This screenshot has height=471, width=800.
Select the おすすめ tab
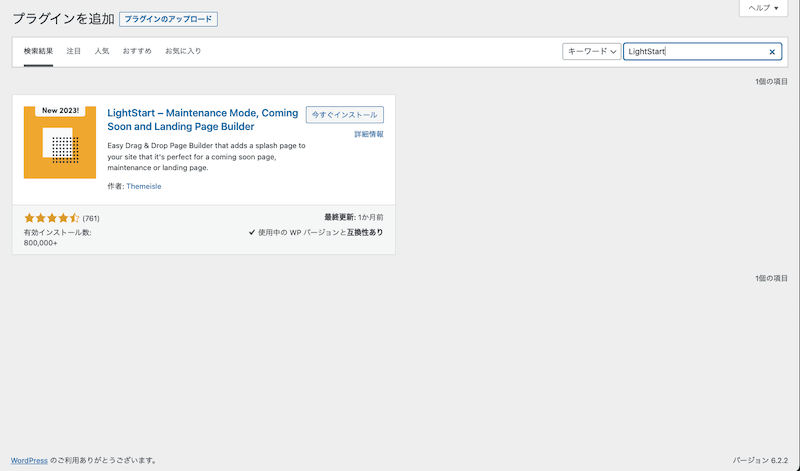[137, 51]
